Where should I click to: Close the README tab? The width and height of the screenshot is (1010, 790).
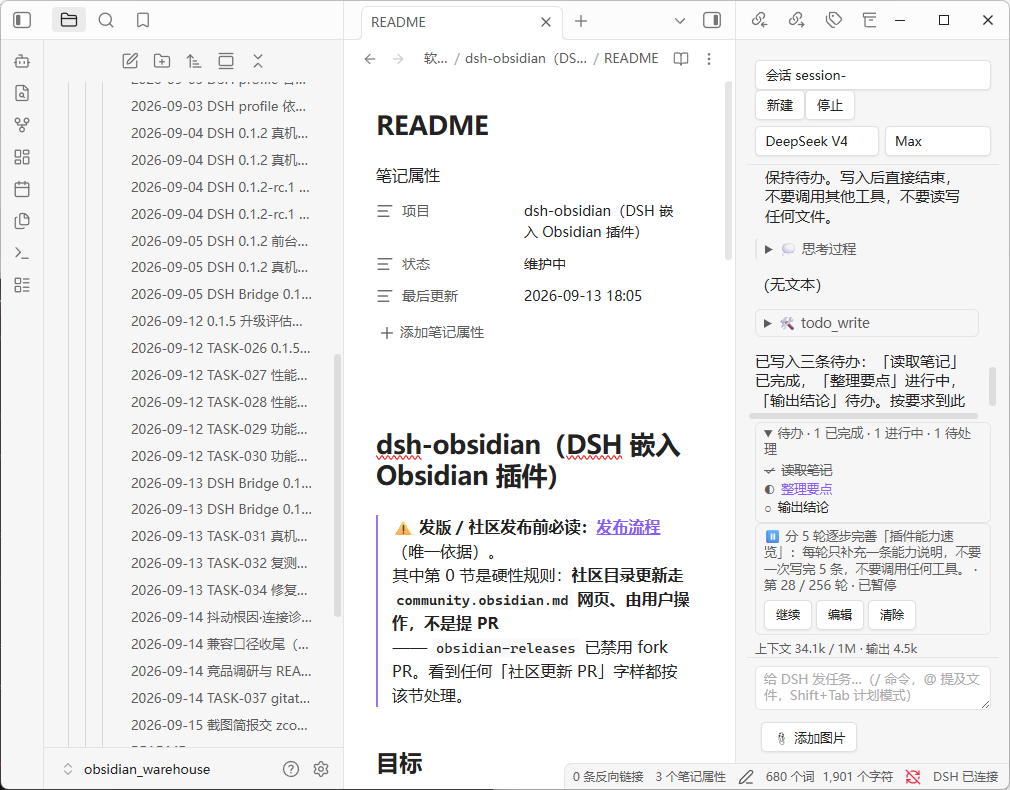coord(546,22)
